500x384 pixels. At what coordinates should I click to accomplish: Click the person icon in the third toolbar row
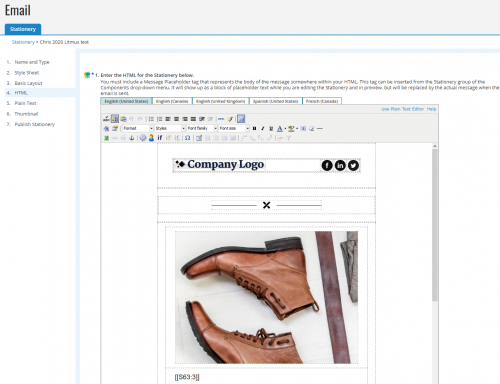(x=151, y=138)
